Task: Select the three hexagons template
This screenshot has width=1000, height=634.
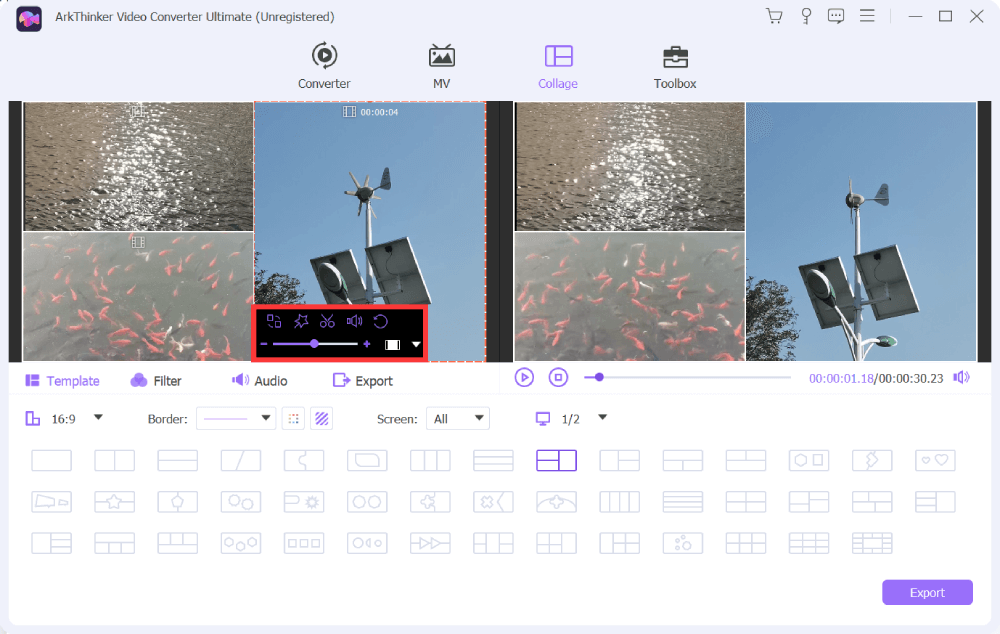Action: [241, 543]
